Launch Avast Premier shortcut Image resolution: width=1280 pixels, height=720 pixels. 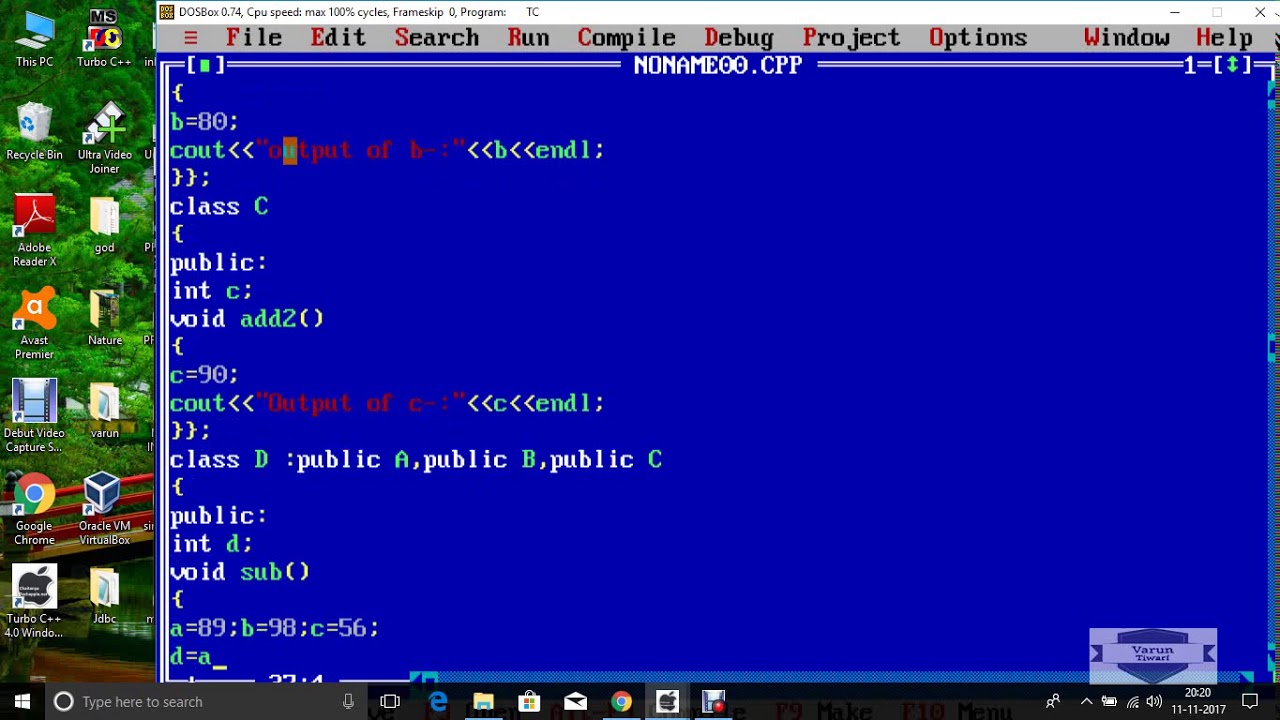(34, 325)
